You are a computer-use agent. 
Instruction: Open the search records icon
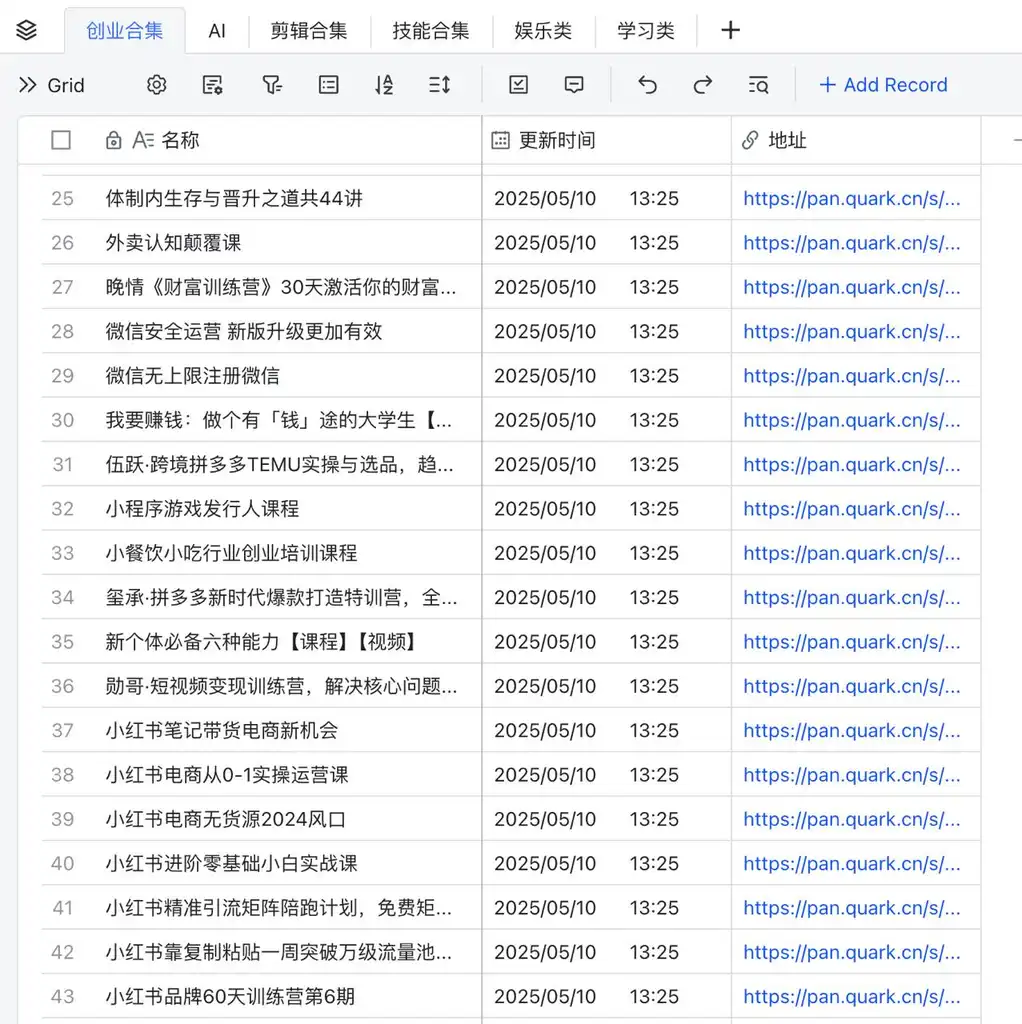click(758, 85)
